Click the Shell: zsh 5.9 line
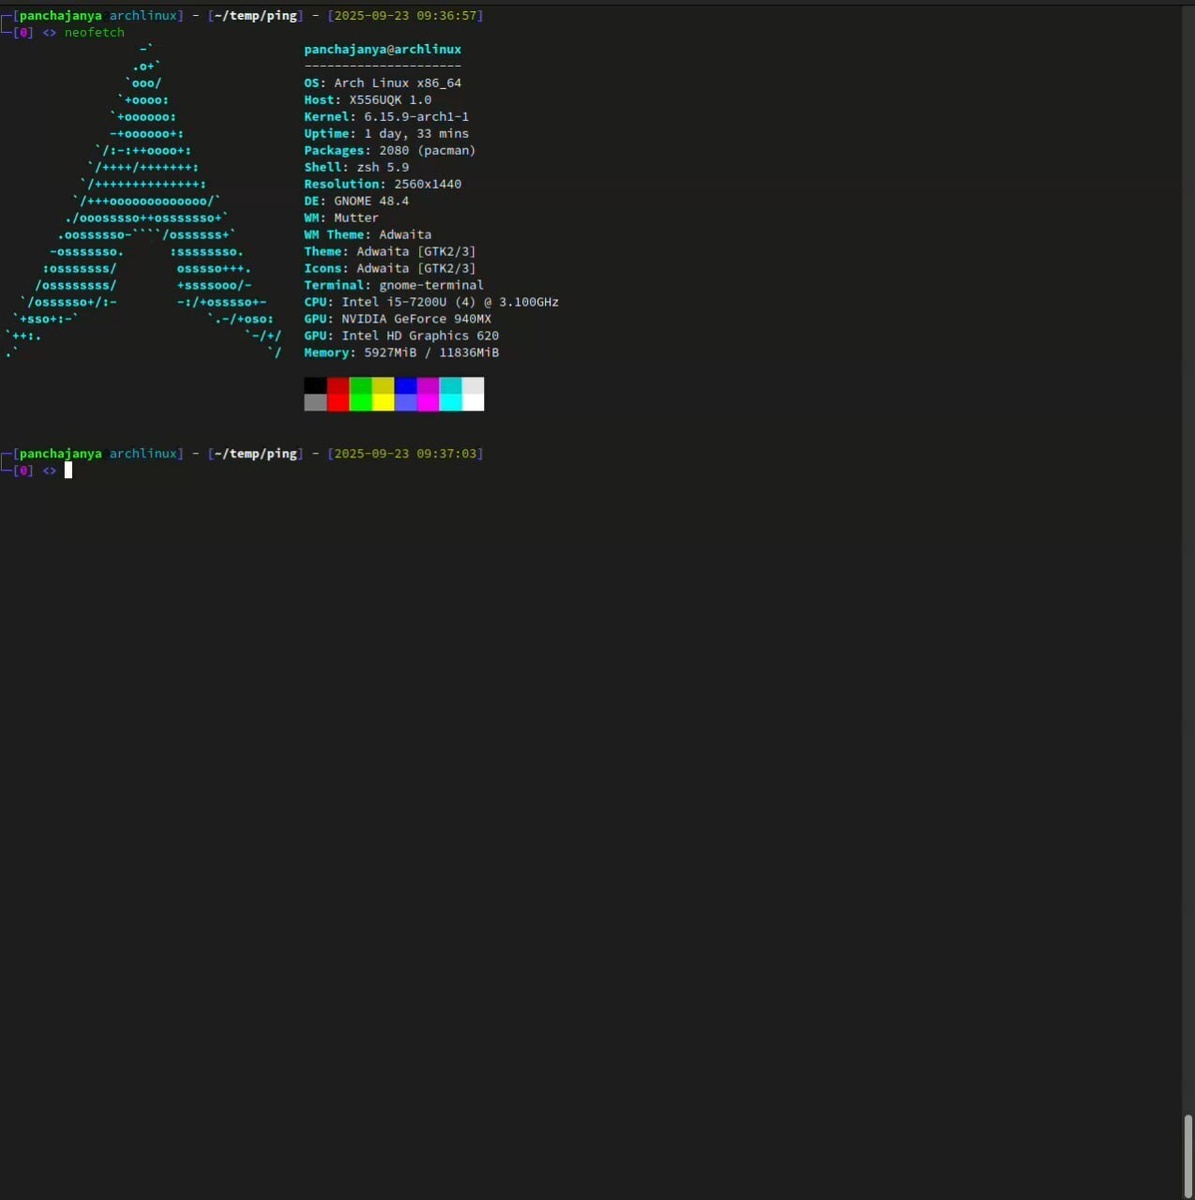Viewport: 1195px width, 1200px height. (x=357, y=167)
